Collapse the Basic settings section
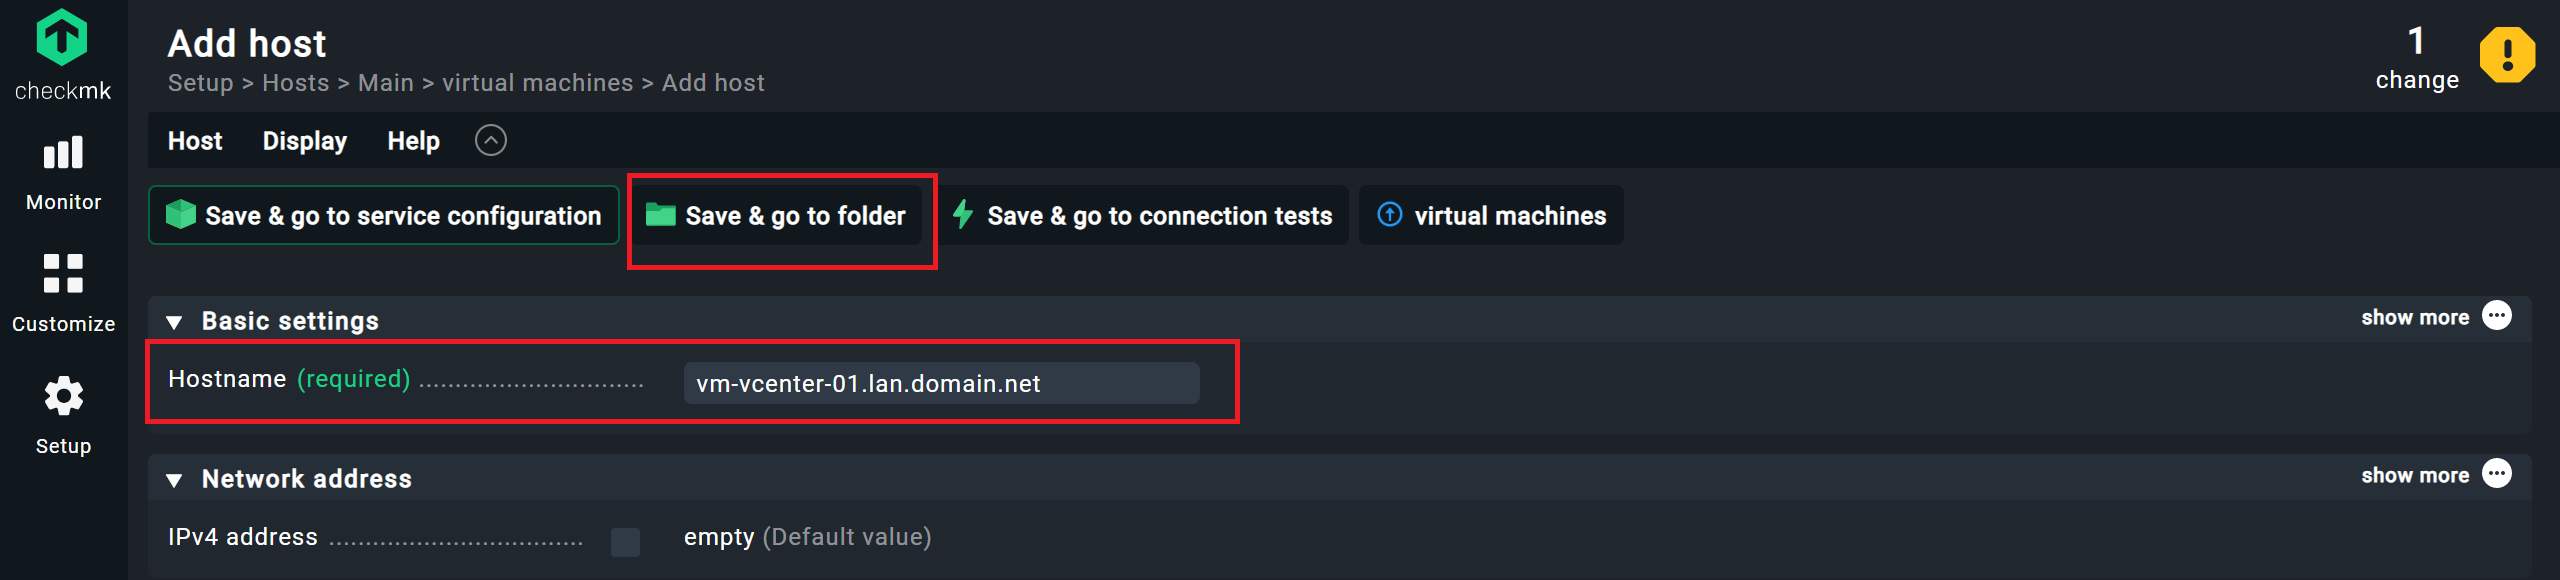Viewport: 2560px width, 580px height. pos(174,322)
